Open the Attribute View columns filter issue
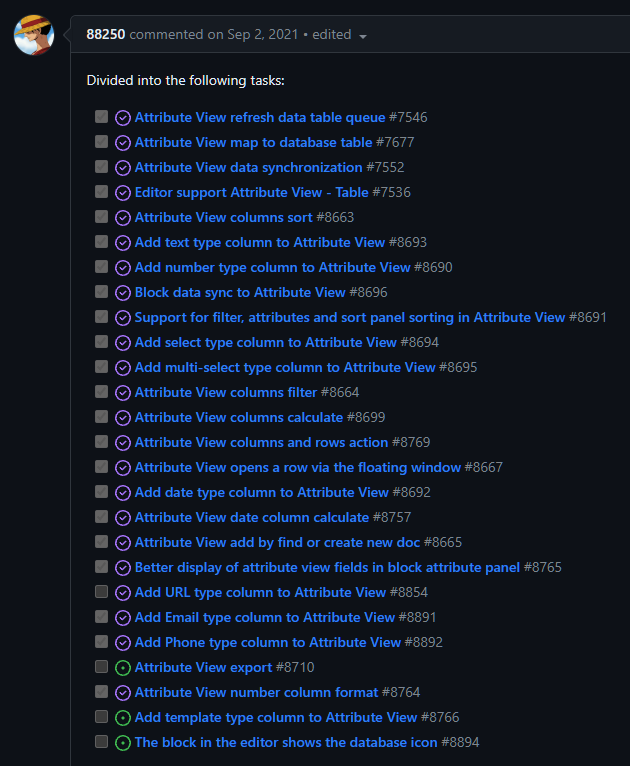The width and height of the screenshot is (630, 766). (225, 392)
